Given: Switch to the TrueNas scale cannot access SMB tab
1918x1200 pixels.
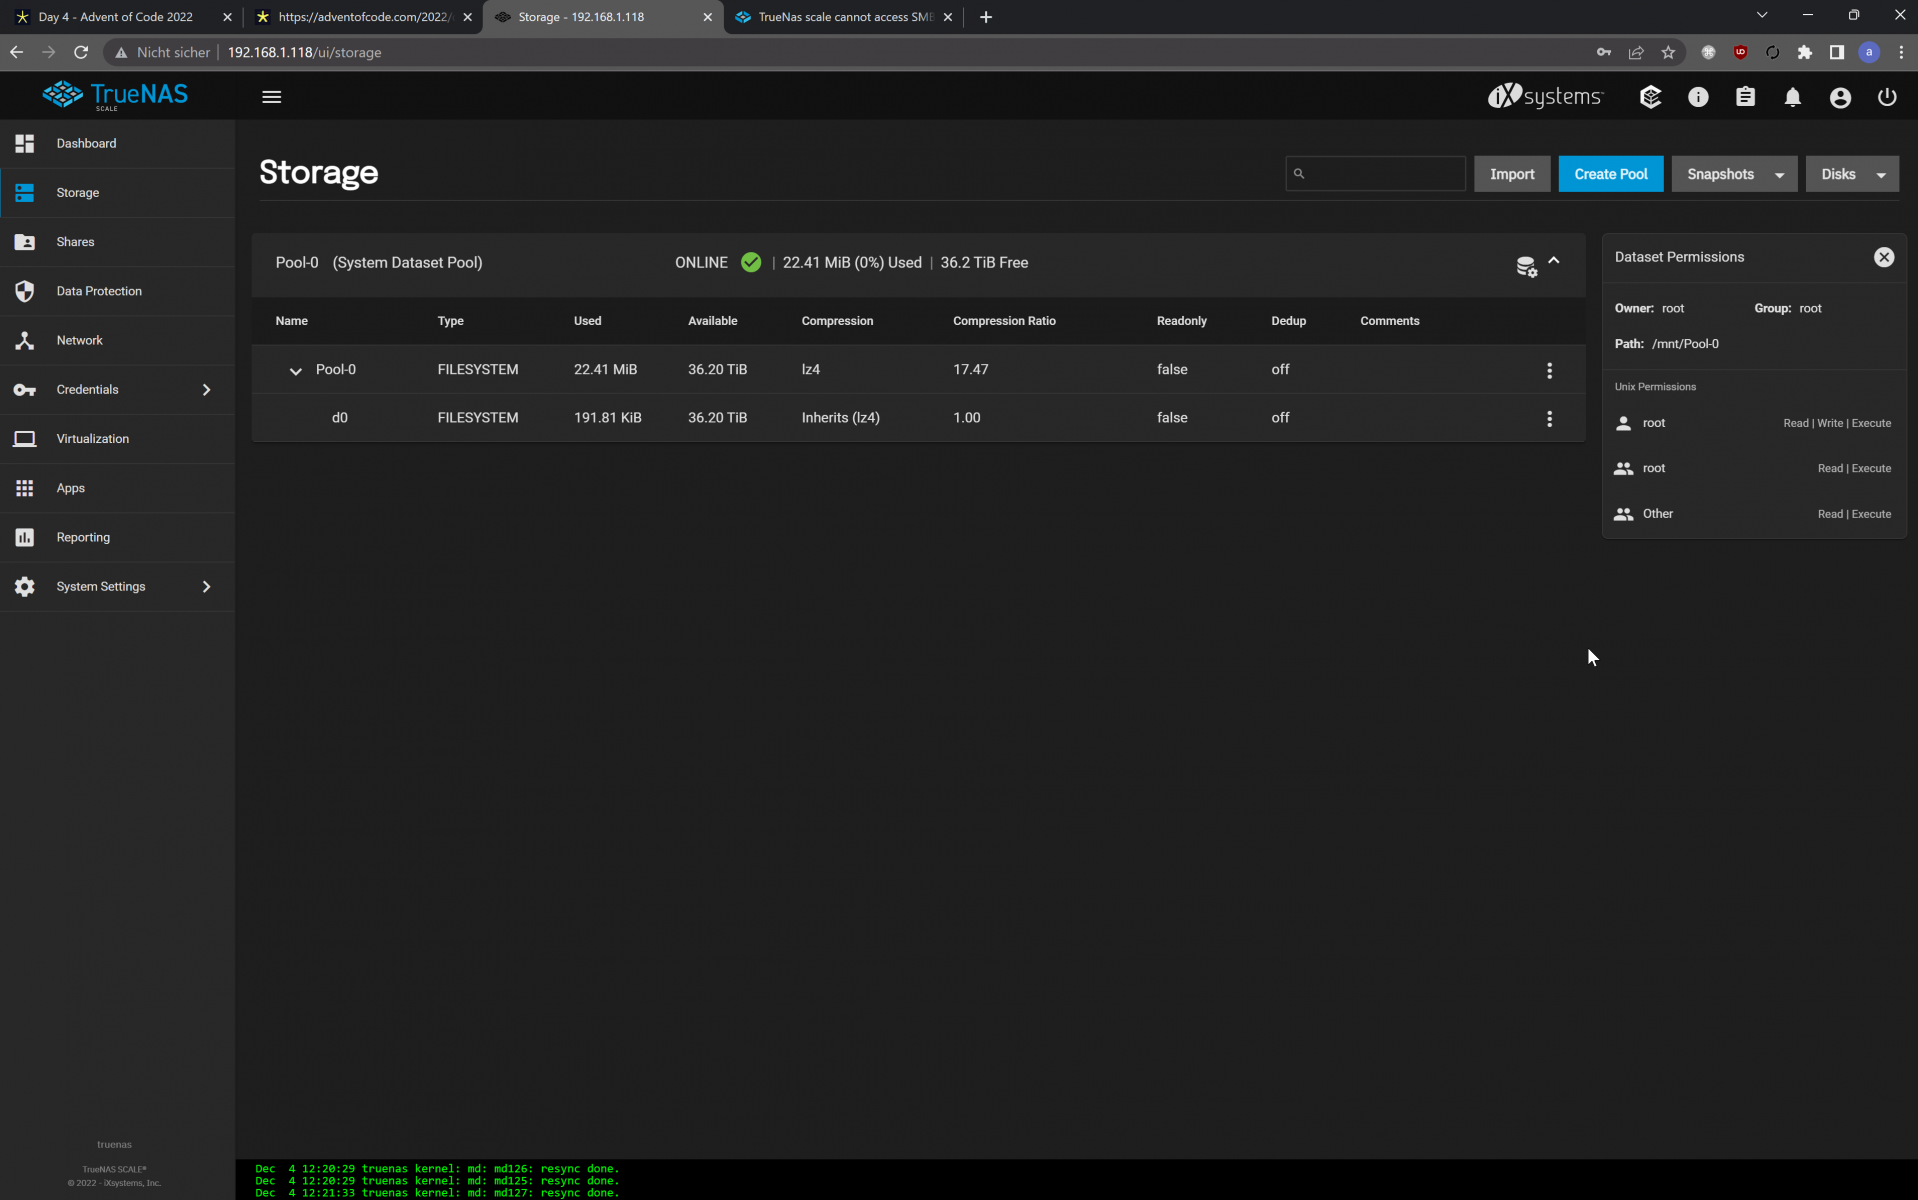Looking at the screenshot, I should (844, 17).
